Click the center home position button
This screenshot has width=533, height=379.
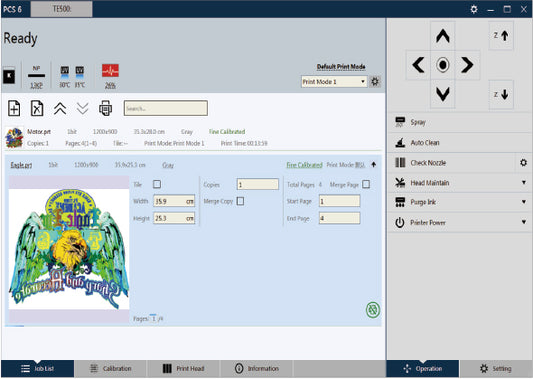443,65
